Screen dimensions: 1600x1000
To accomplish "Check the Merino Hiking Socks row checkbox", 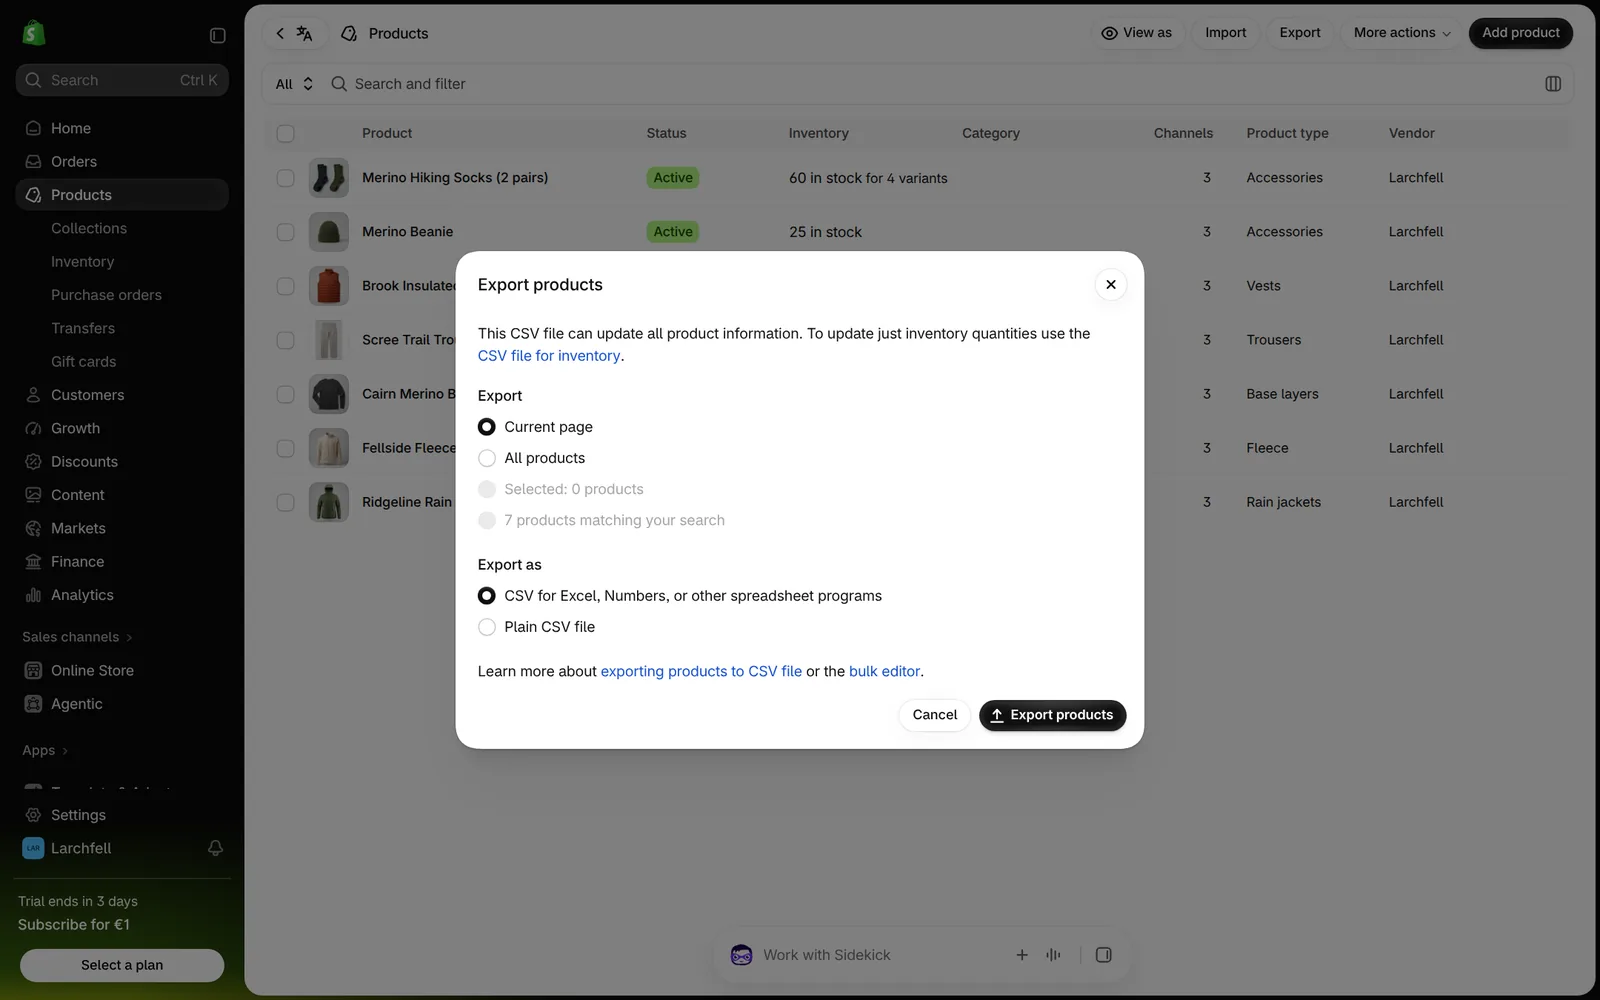I will pyautogui.click(x=286, y=178).
